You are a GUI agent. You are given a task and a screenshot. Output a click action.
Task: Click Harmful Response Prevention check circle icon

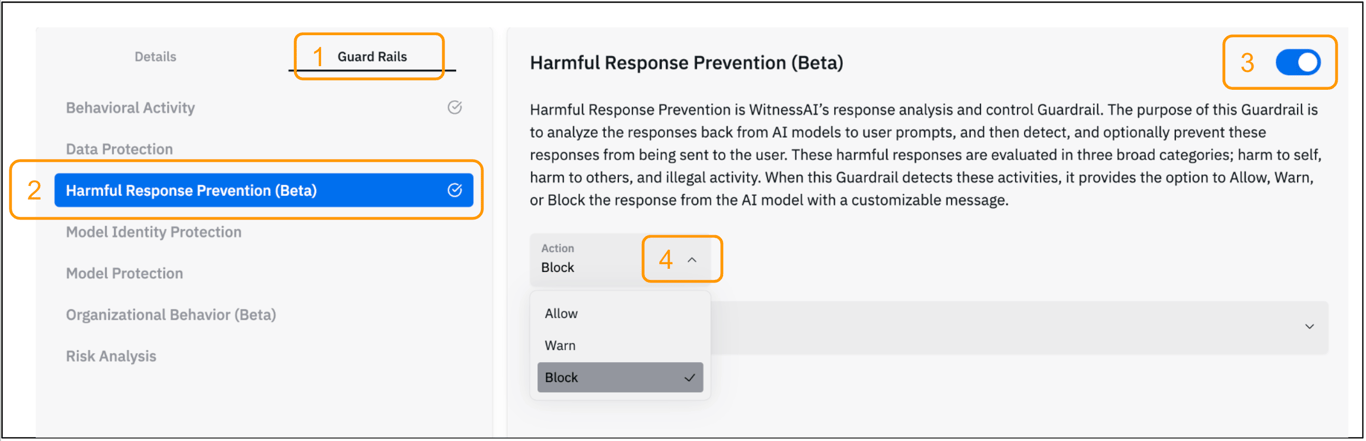(x=455, y=190)
